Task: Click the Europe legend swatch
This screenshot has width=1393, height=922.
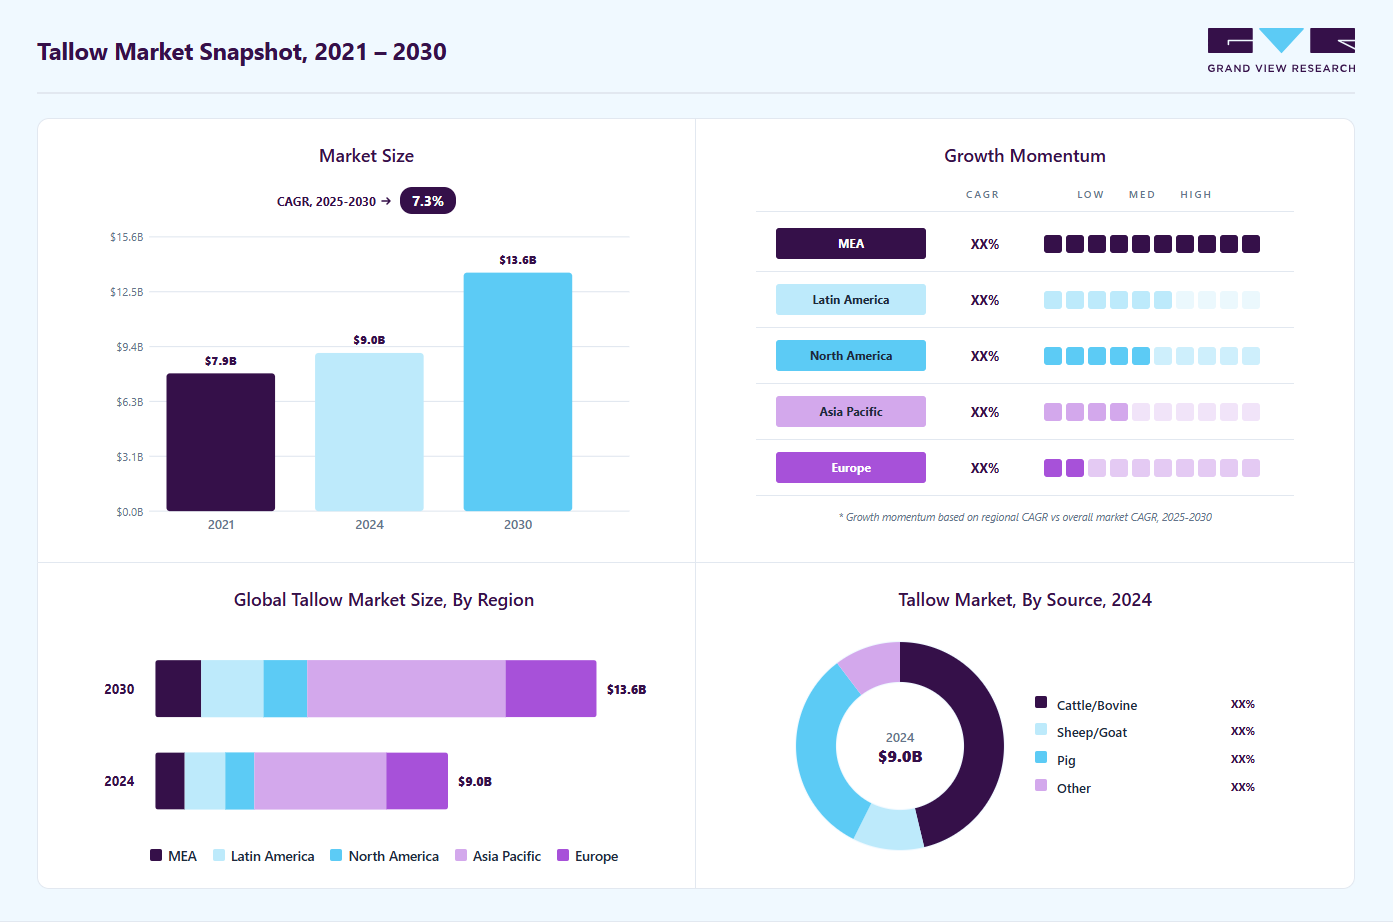Action: tap(563, 855)
